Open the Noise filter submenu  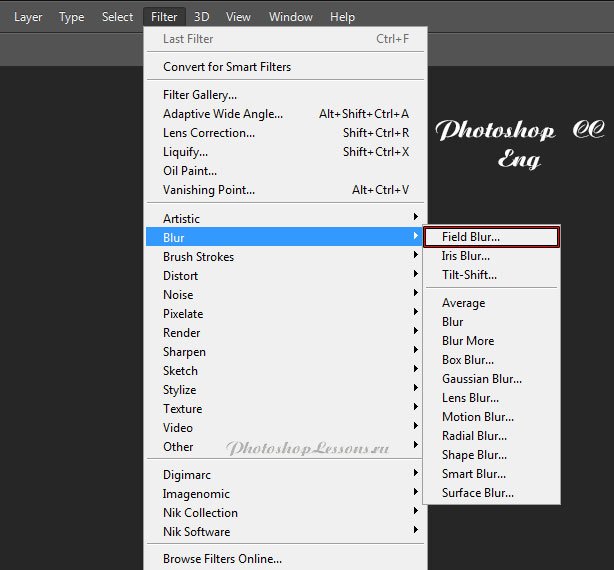[x=178, y=295]
